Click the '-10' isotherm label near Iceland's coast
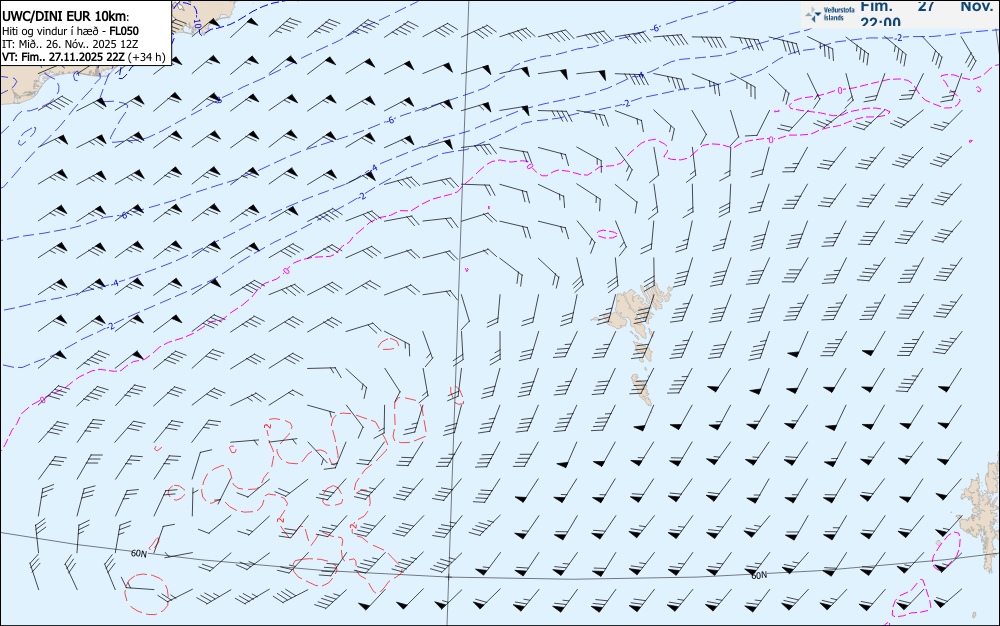 pyautogui.click(x=196, y=22)
